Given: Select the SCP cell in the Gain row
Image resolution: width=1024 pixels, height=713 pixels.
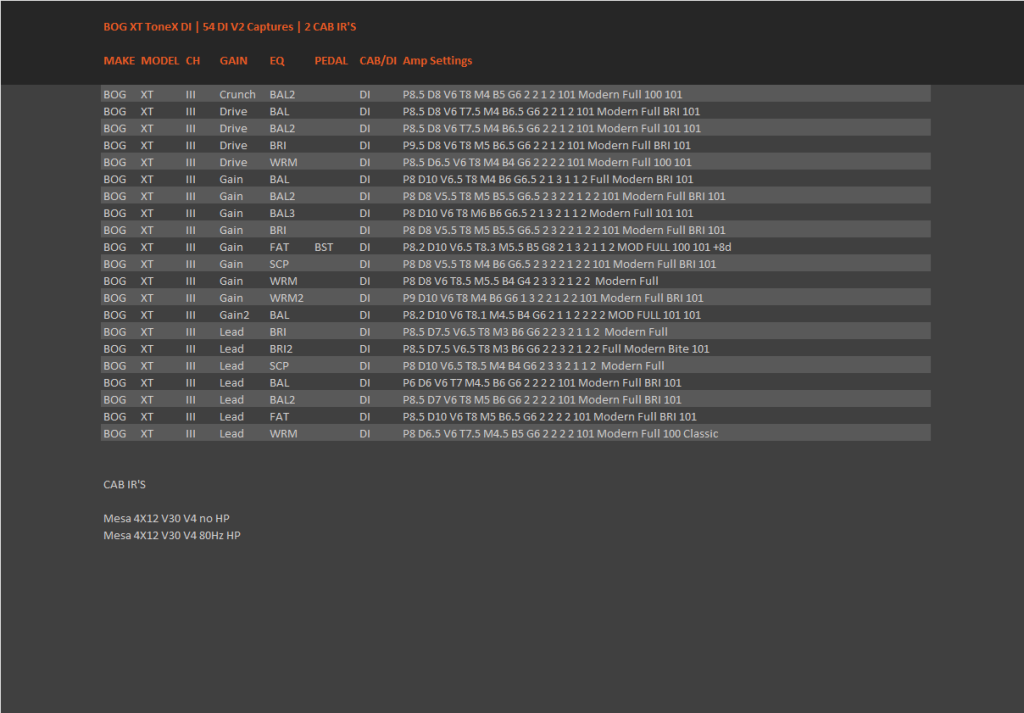Looking at the screenshot, I should [x=279, y=264].
